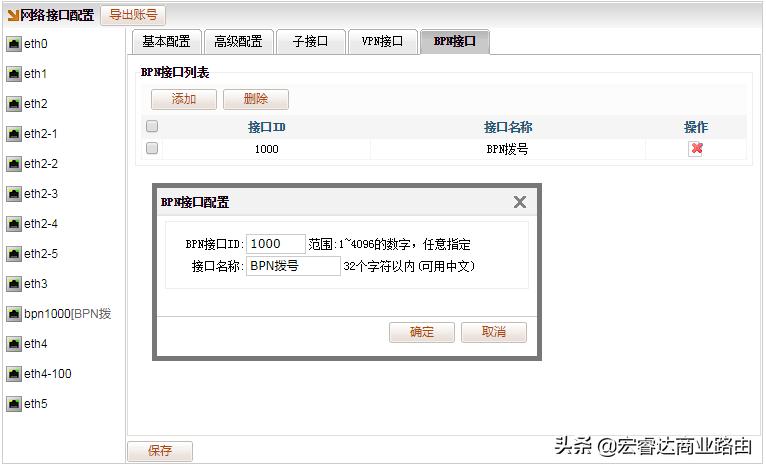This screenshot has width=766, height=469.
Task: Confirm dialog with 确定 button
Action: coord(422,332)
